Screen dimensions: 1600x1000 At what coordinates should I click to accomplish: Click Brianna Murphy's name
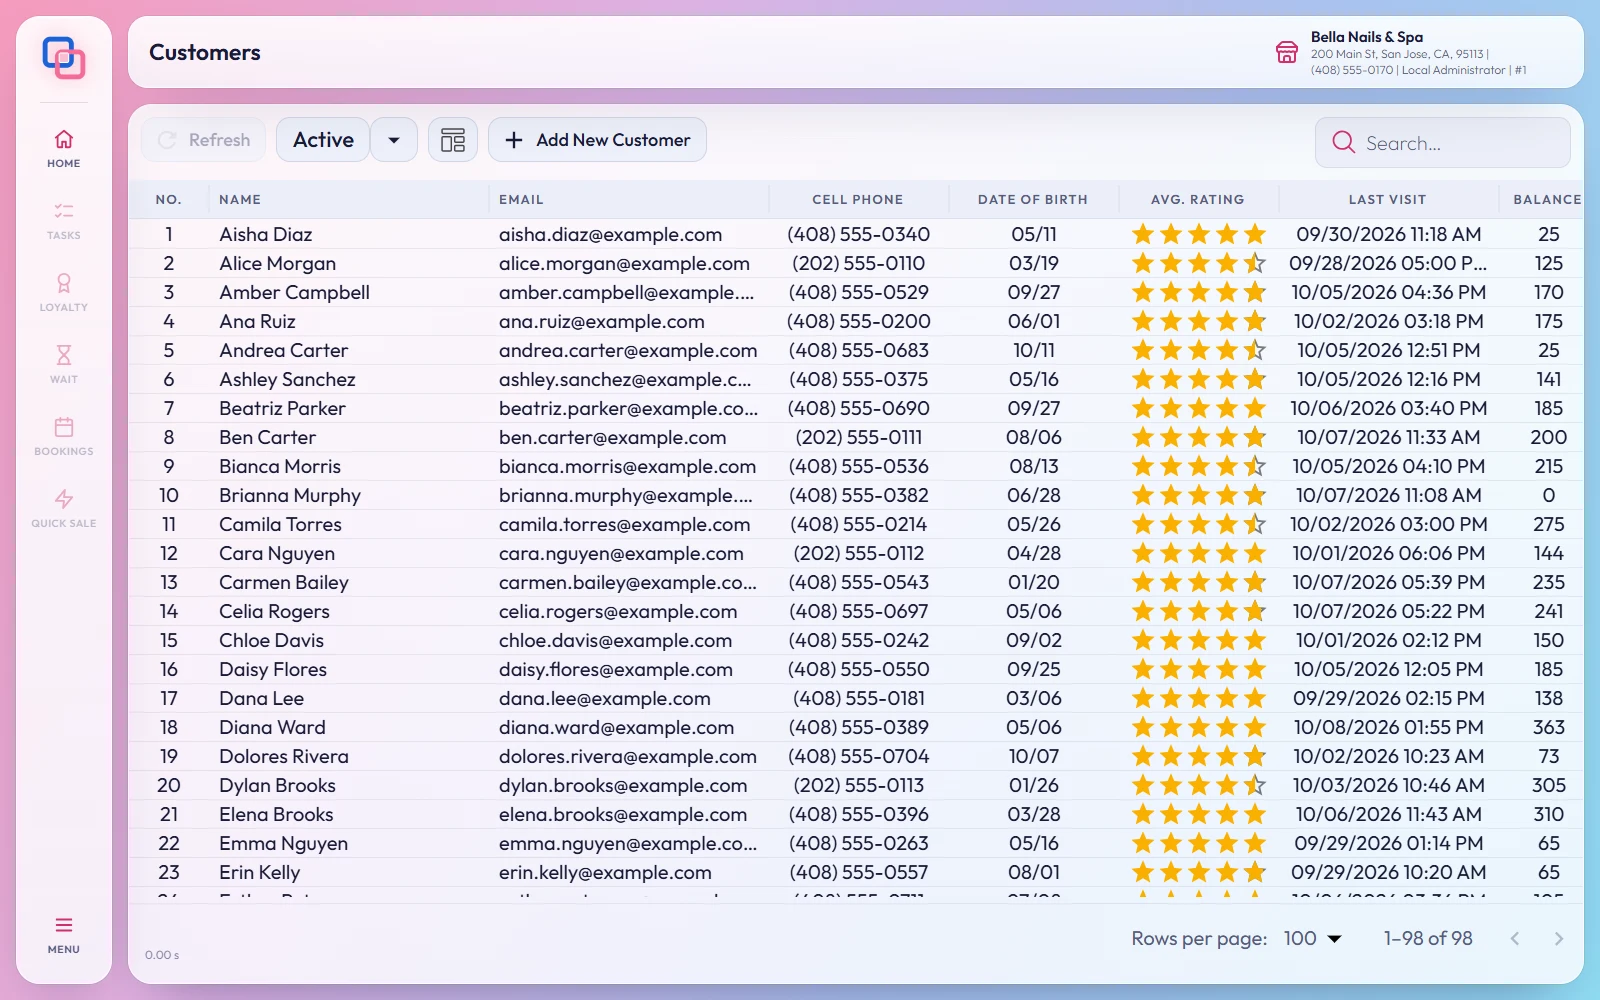tap(290, 495)
